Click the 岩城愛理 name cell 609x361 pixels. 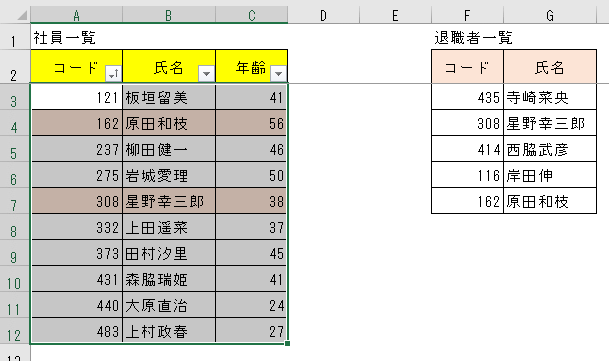[169, 175]
